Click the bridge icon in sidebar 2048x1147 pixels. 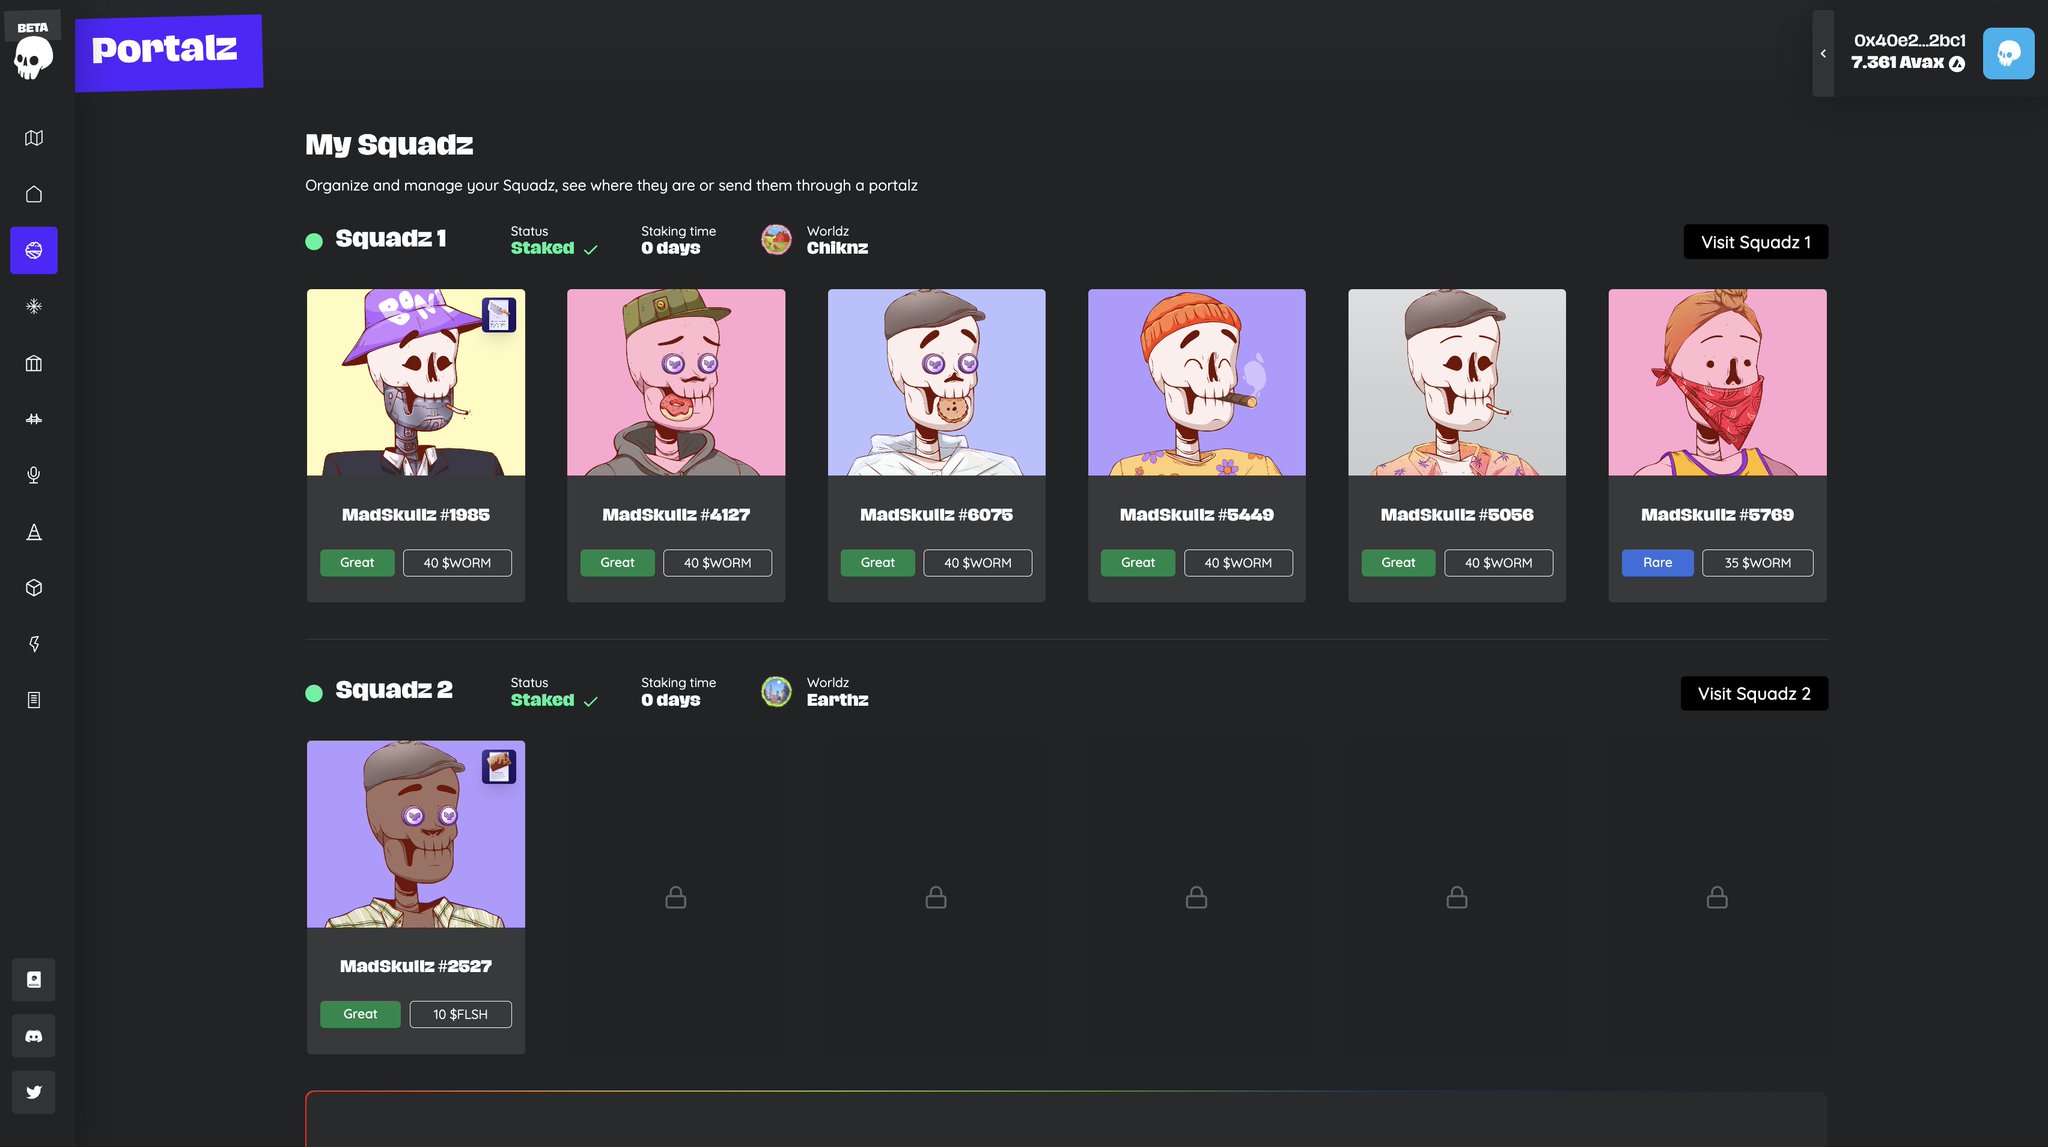pos(34,419)
